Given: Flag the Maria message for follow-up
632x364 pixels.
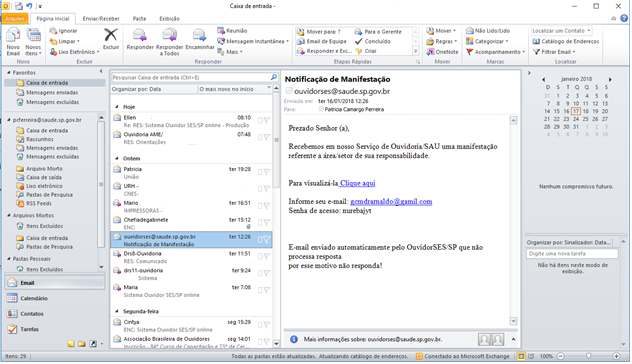Looking at the screenshot, I should pyautogui.click(x=266, y=290).
